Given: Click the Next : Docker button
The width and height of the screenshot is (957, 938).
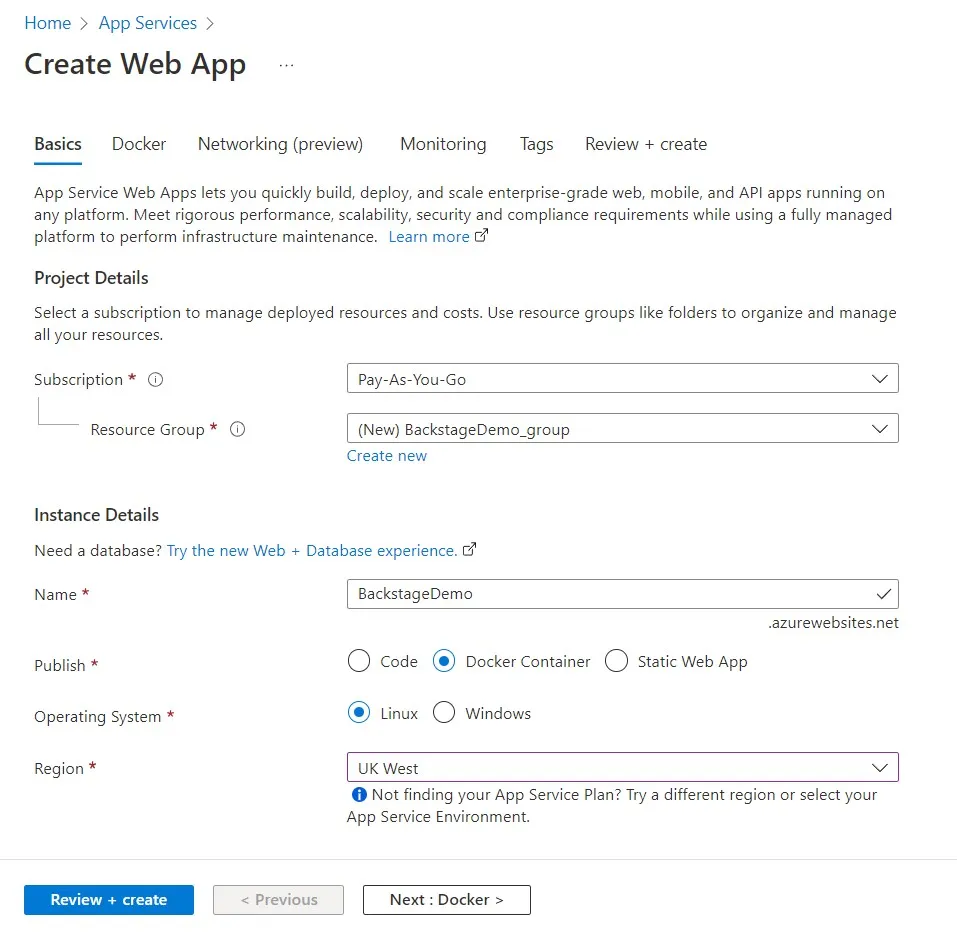Looking at the screenshot, I should (447, 900).
